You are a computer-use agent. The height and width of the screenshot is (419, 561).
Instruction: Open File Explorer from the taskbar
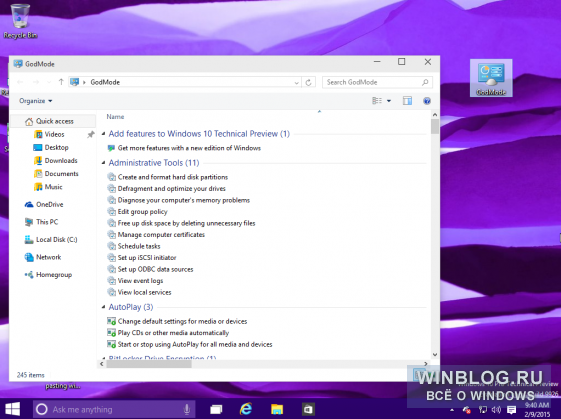click(277, 409)
